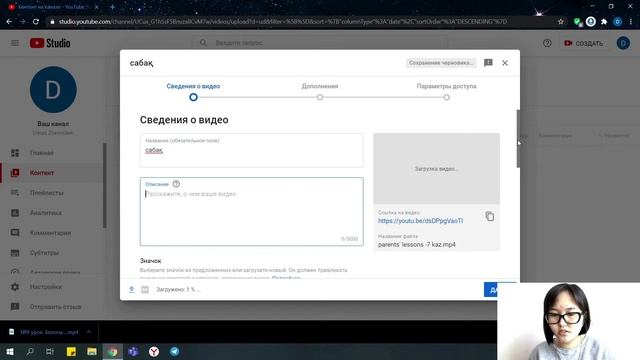
Task: Open Telegram from taskbar
Action: [174, 351]
